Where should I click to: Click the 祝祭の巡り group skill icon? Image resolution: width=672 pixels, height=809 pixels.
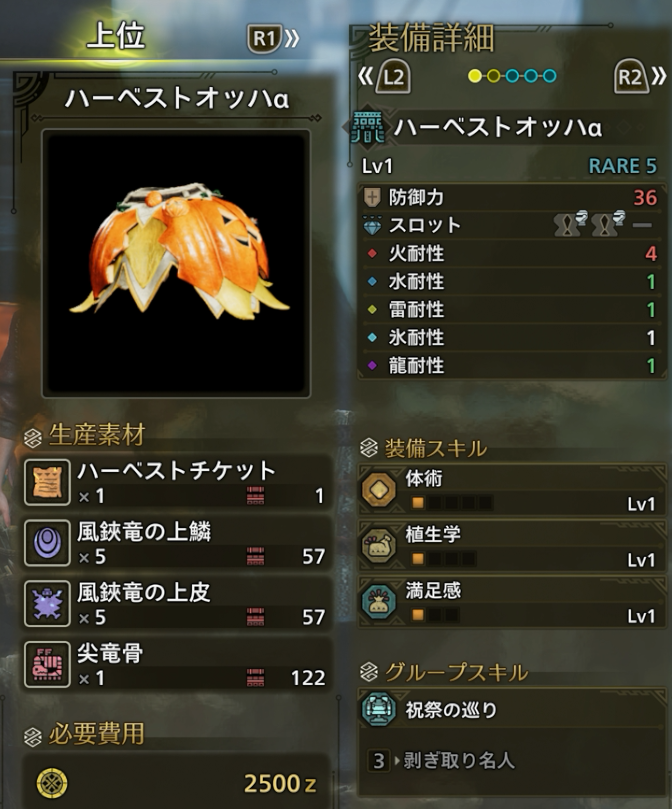coord(379,709)
